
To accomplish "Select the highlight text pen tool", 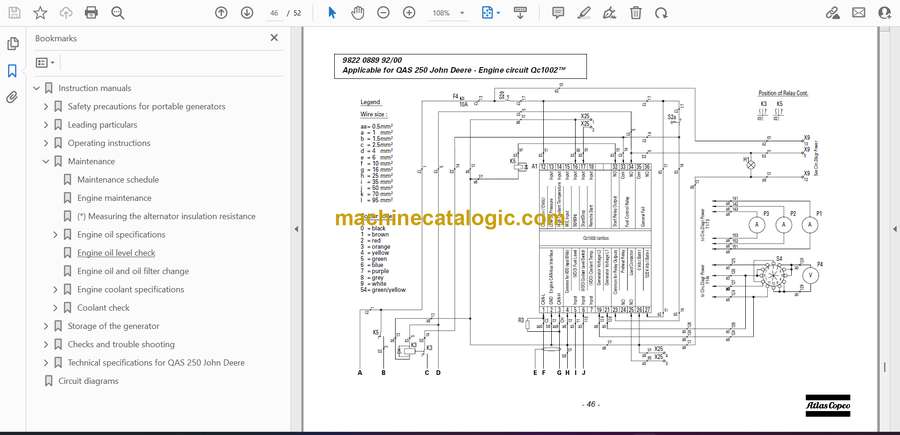I will (x=584, y=13).
